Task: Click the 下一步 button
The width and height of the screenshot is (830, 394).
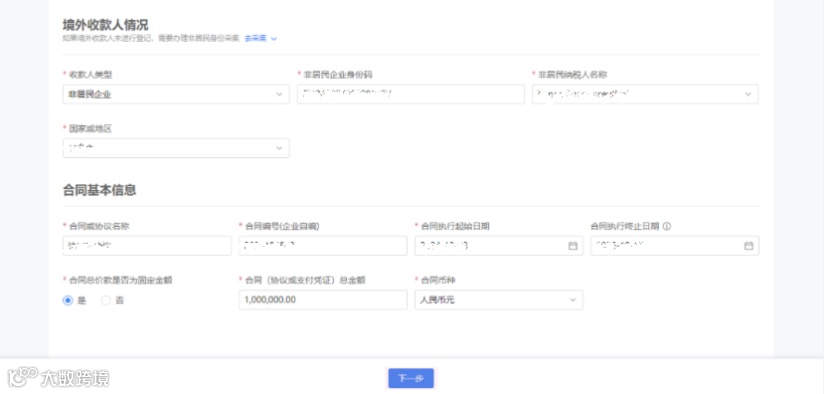Action: pos(411,378)
